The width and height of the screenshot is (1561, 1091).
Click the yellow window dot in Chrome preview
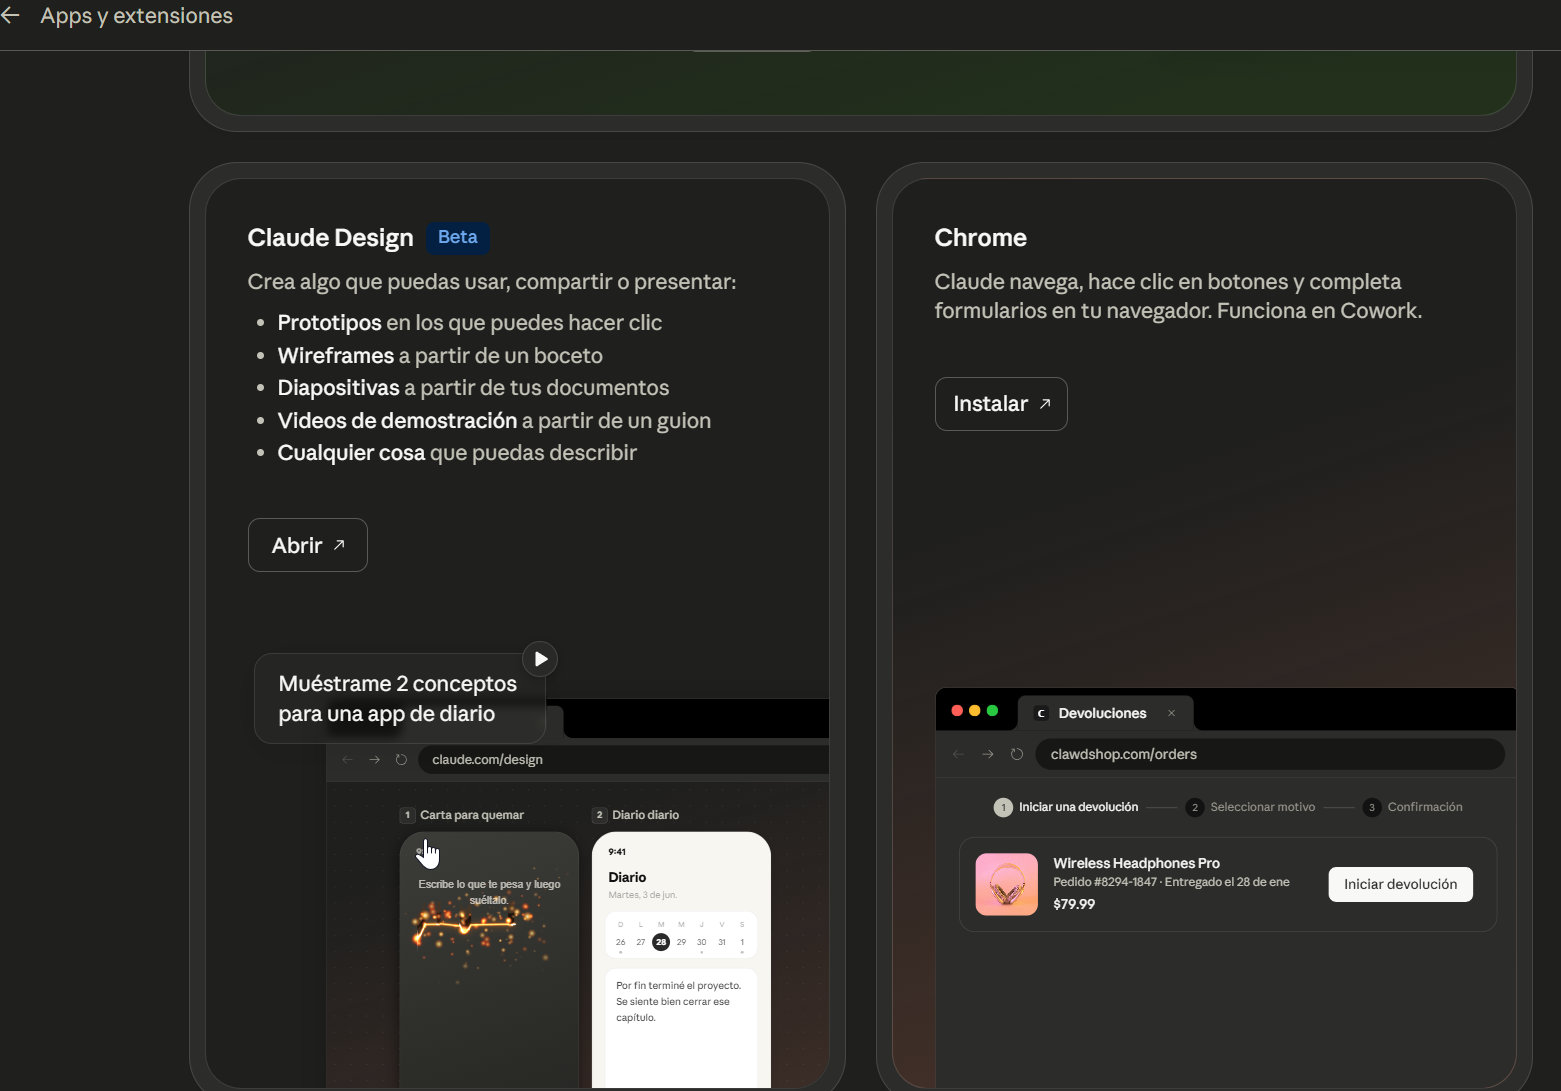coord(975,711)
